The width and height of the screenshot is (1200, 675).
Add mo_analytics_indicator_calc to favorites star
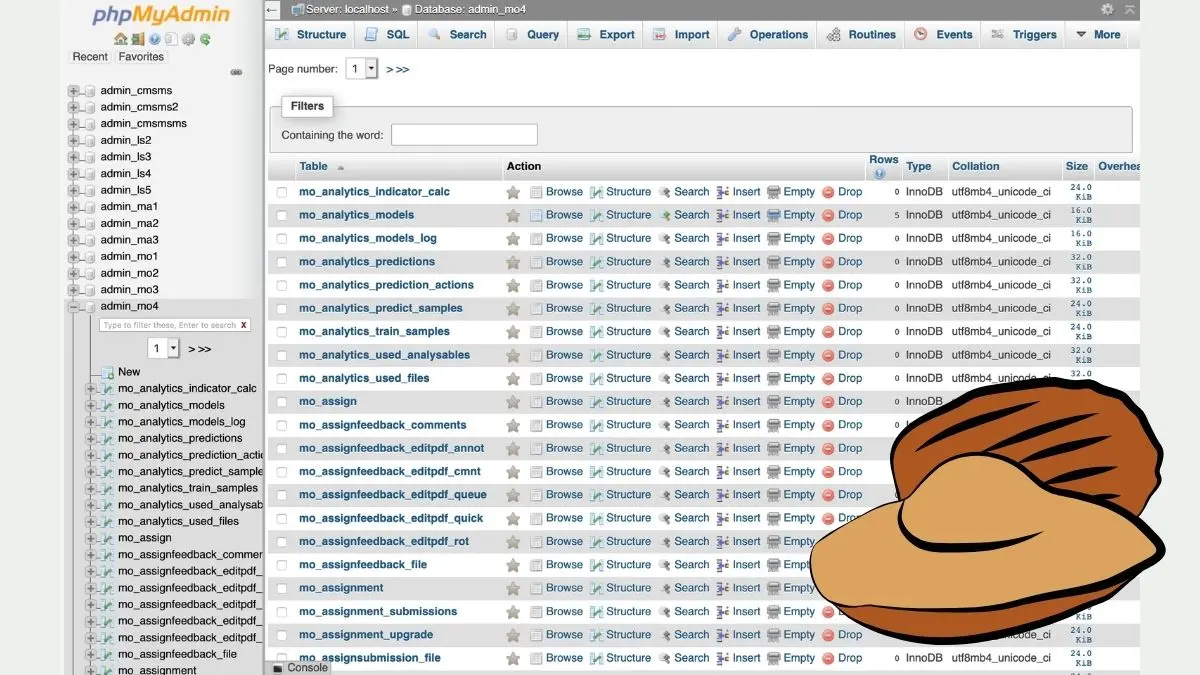click(513, 192)
